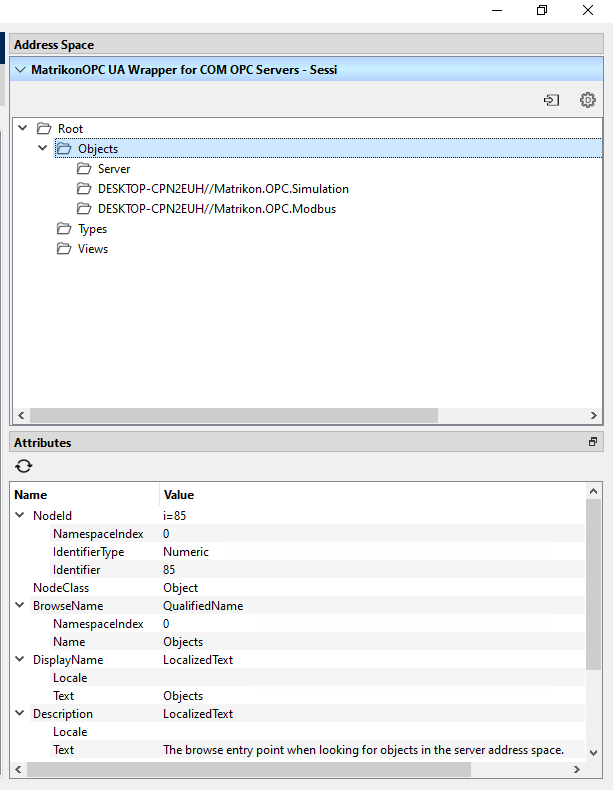Click attributes vertical scrollbar thumb

coord(593,584)
